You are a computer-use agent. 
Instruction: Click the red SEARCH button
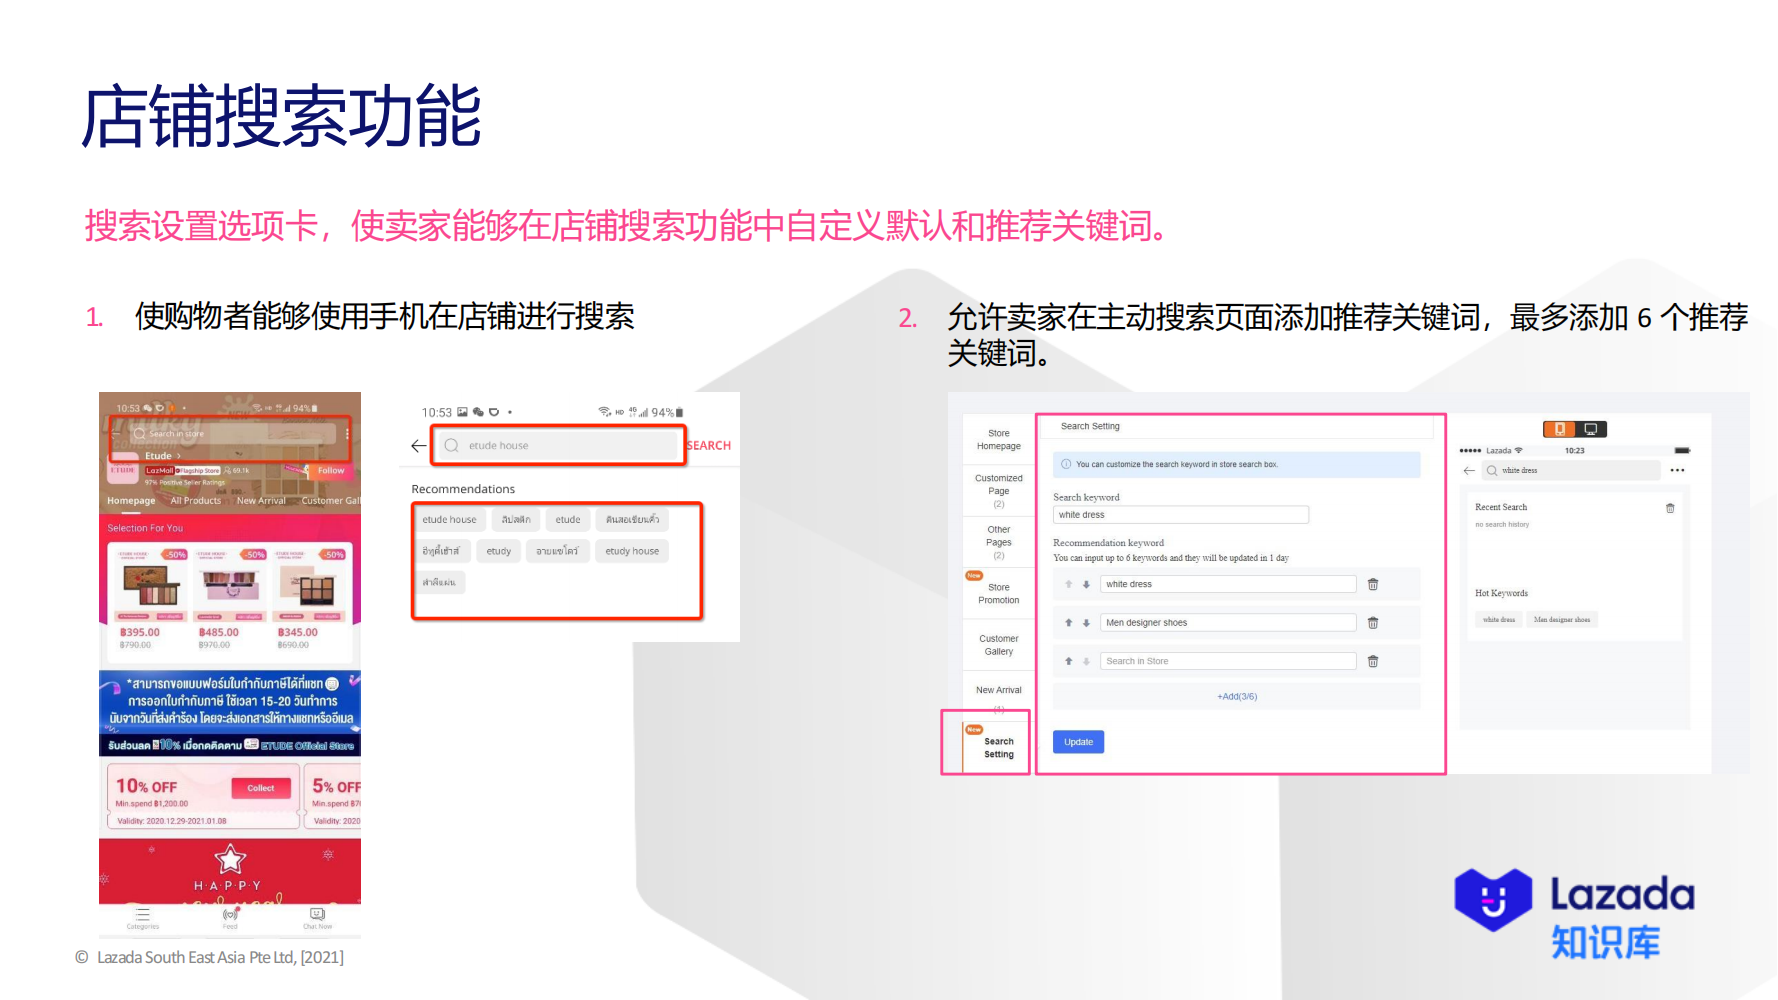(x=709, y=446)
